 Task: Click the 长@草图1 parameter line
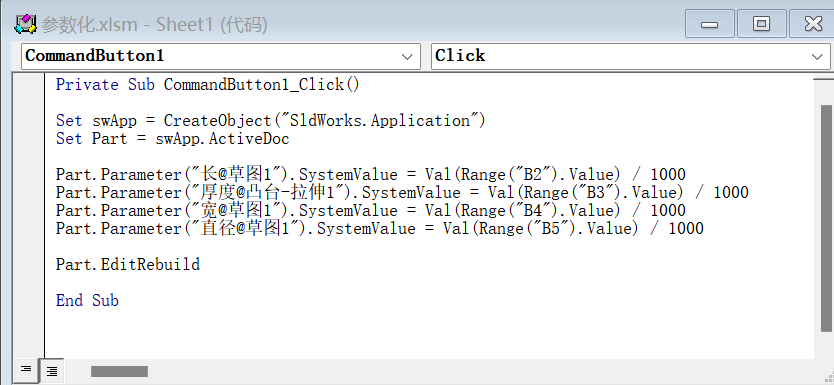click(371, 174)
